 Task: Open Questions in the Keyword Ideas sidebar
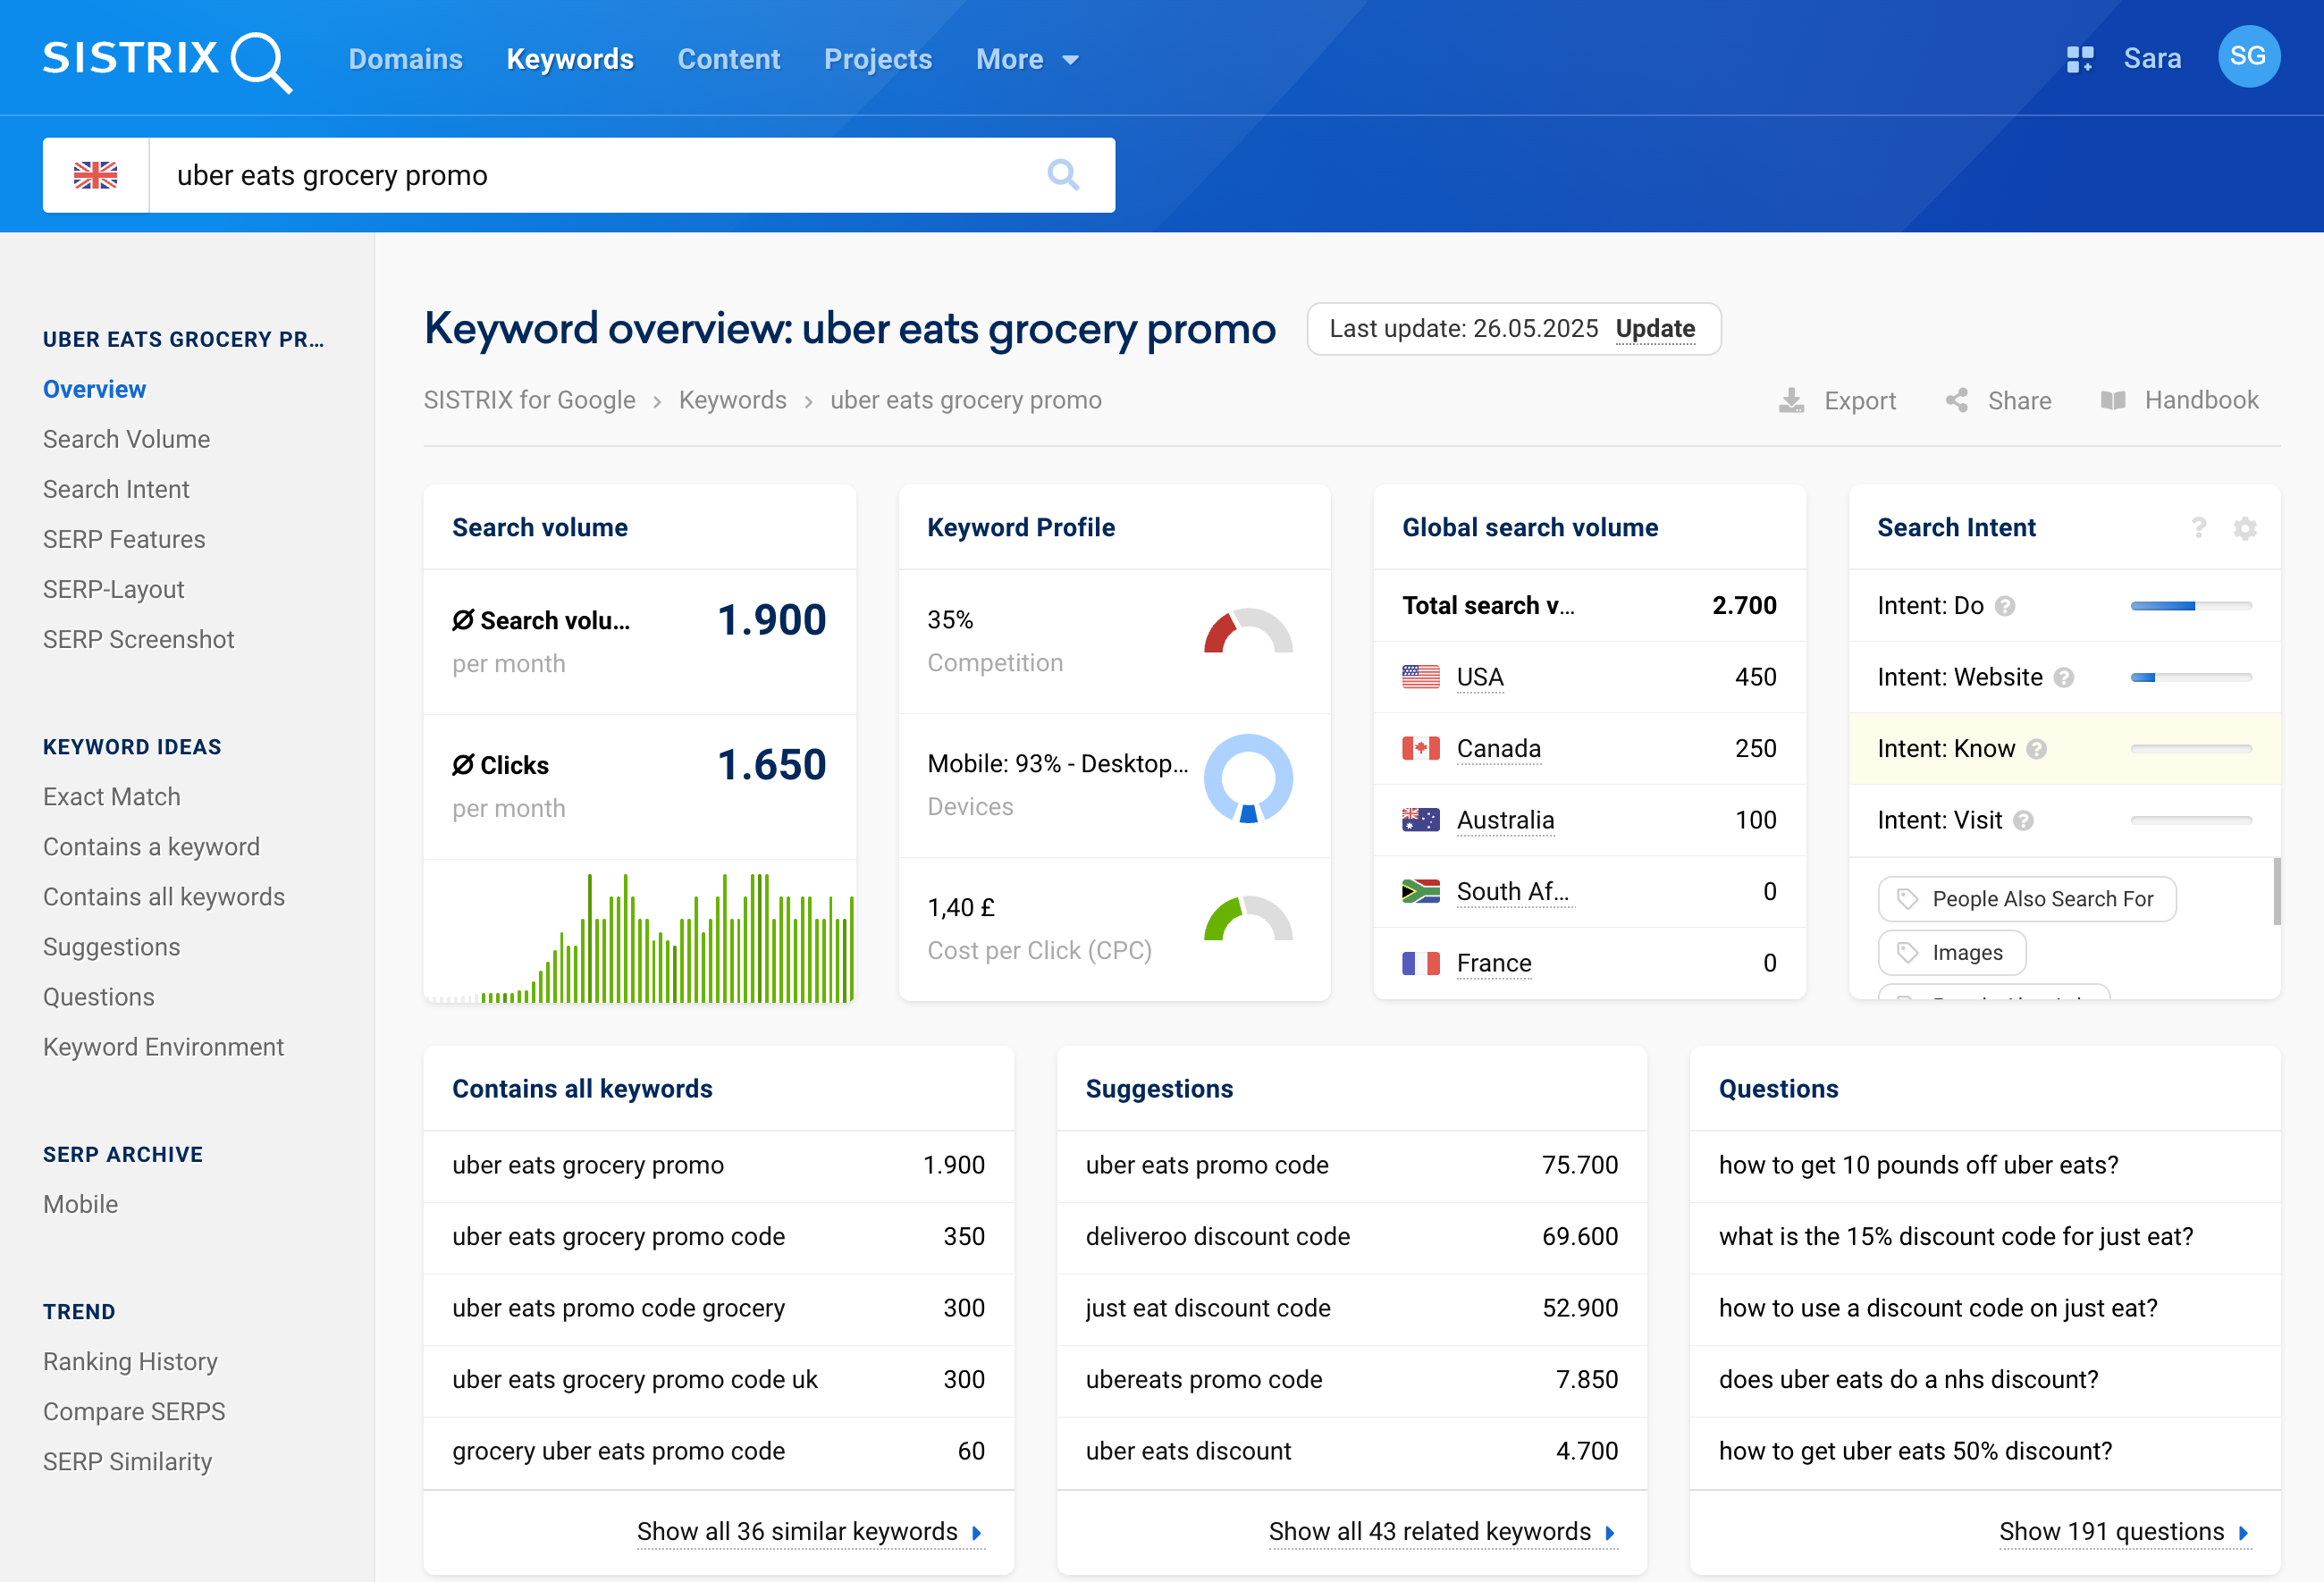click(x=99, y=998)
